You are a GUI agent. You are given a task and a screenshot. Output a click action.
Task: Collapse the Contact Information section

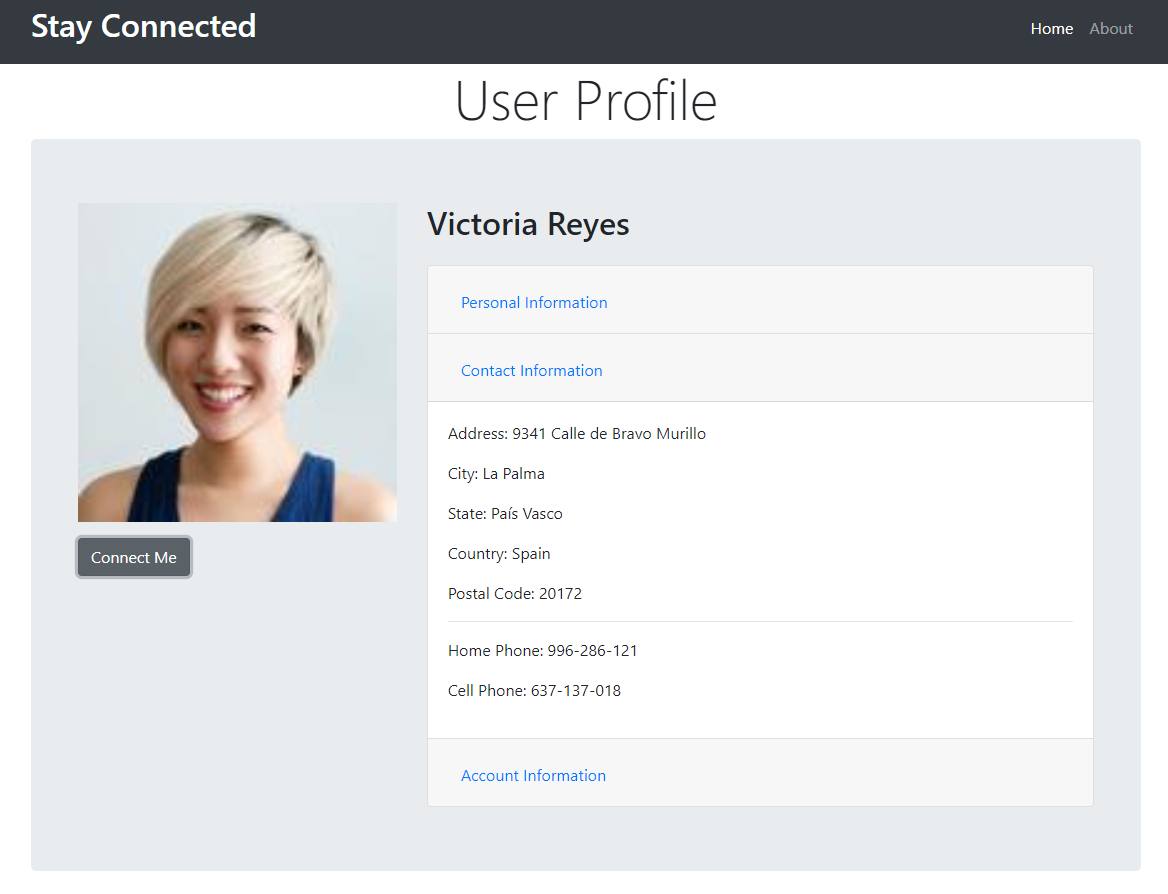pos(531,371)
